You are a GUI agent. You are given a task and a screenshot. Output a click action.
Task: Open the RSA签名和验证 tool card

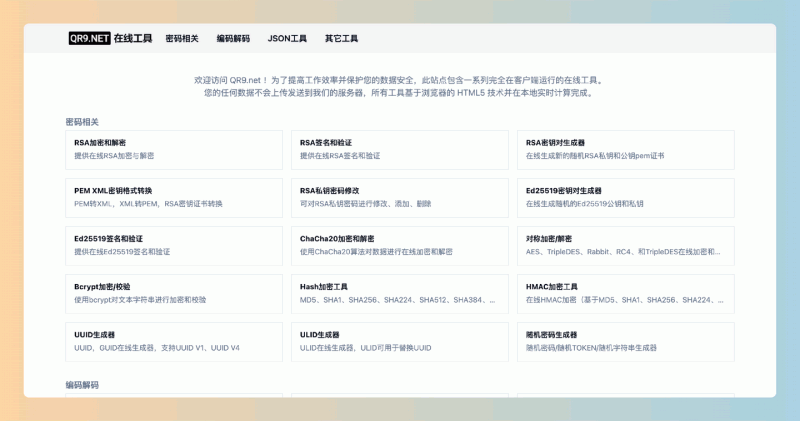click(x=400, y=150)
